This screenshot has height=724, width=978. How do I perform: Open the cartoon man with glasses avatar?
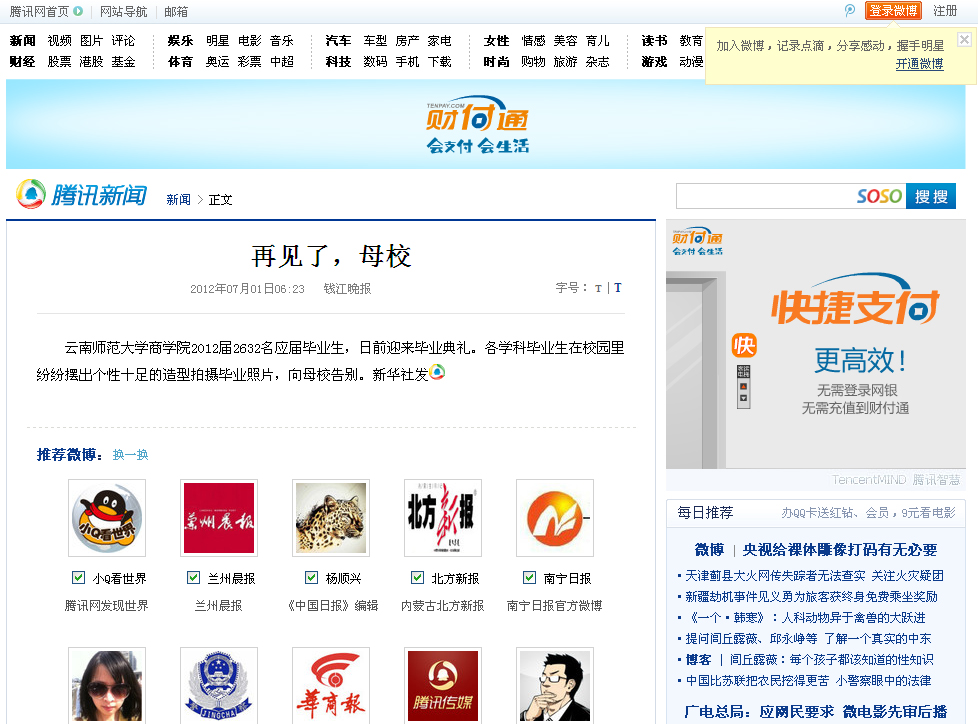coord(555,685)
